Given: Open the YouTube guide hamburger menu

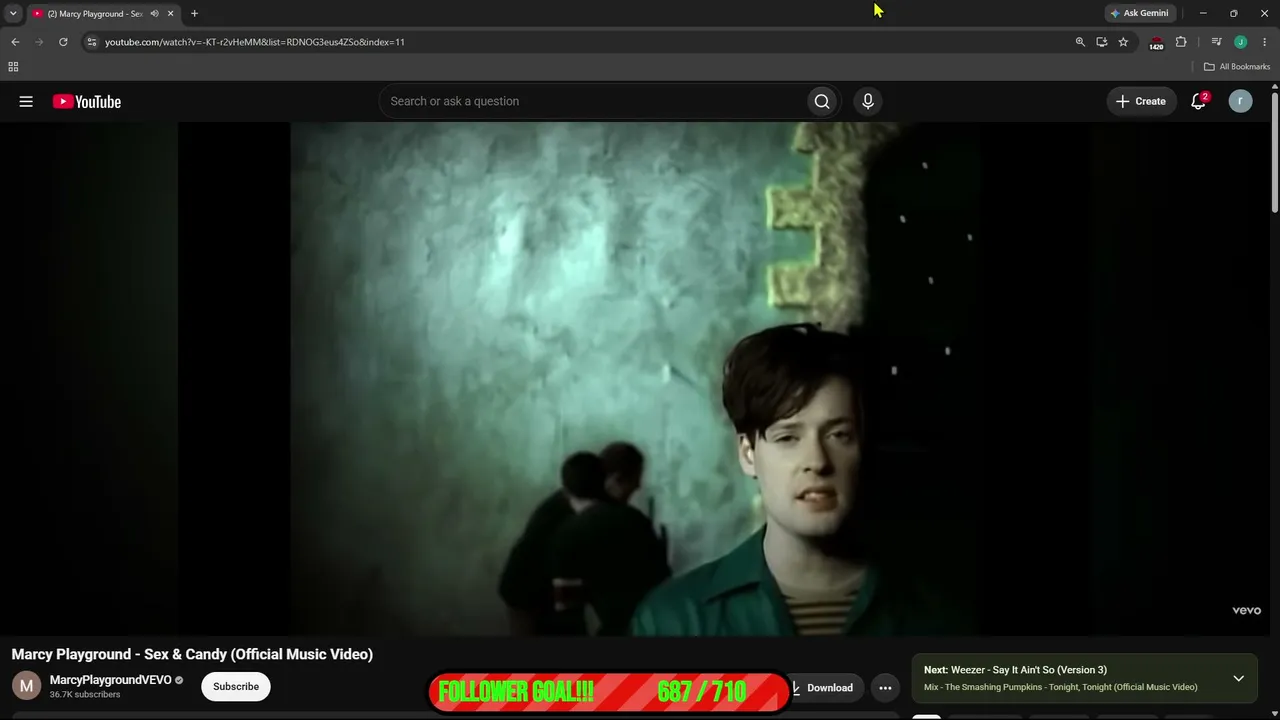Looking at the screenshot, I should 26,101.
